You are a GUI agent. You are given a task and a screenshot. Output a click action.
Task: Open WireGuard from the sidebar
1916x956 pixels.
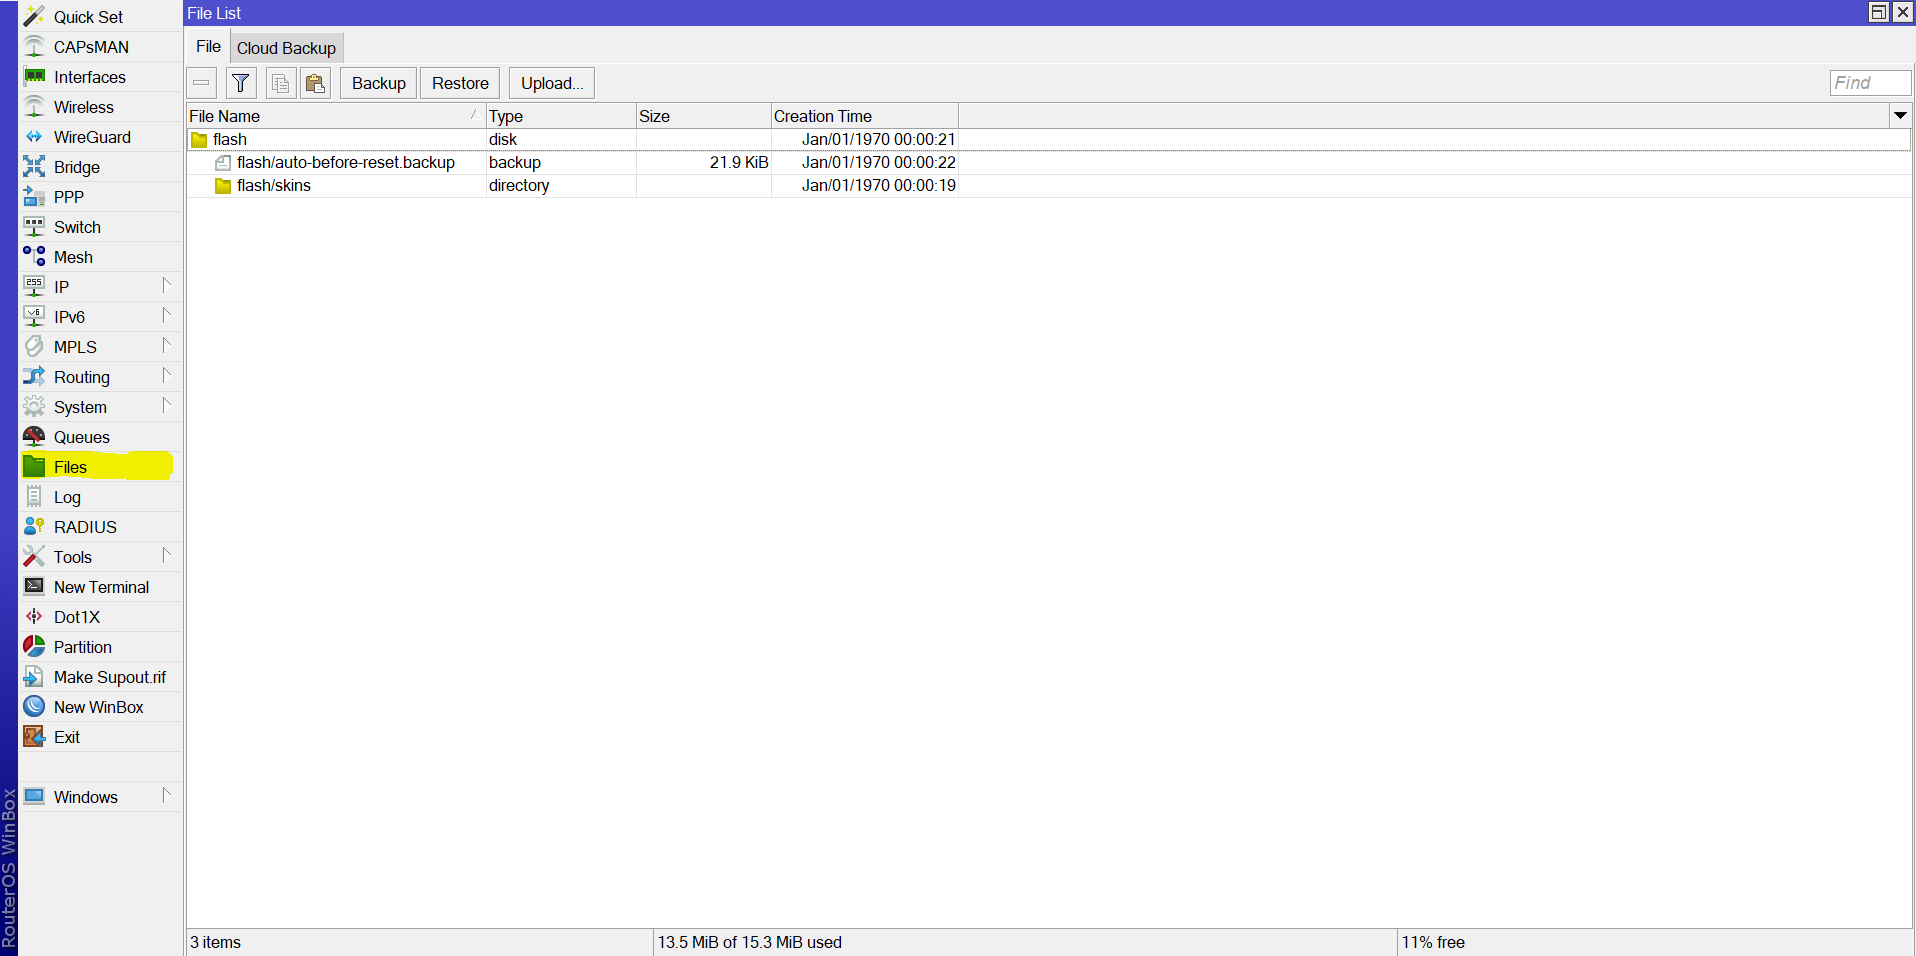[91, 137]
